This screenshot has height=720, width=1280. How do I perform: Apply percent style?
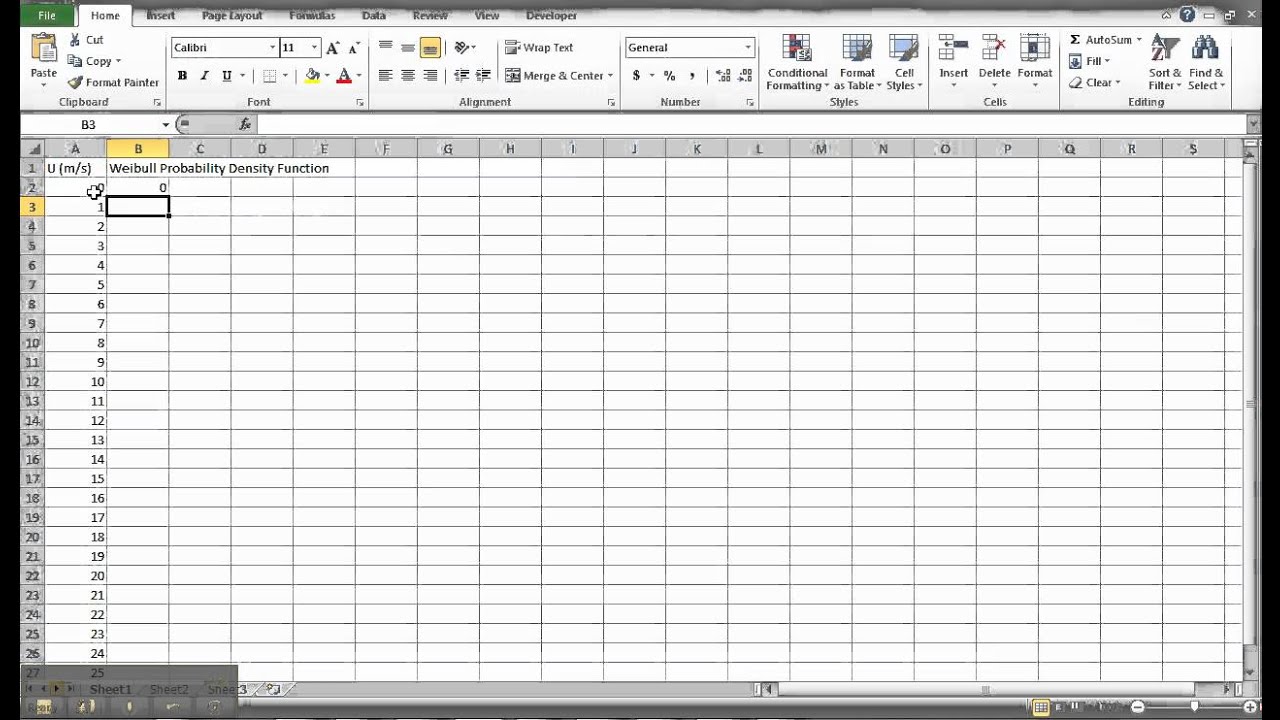tap(669, 76)
